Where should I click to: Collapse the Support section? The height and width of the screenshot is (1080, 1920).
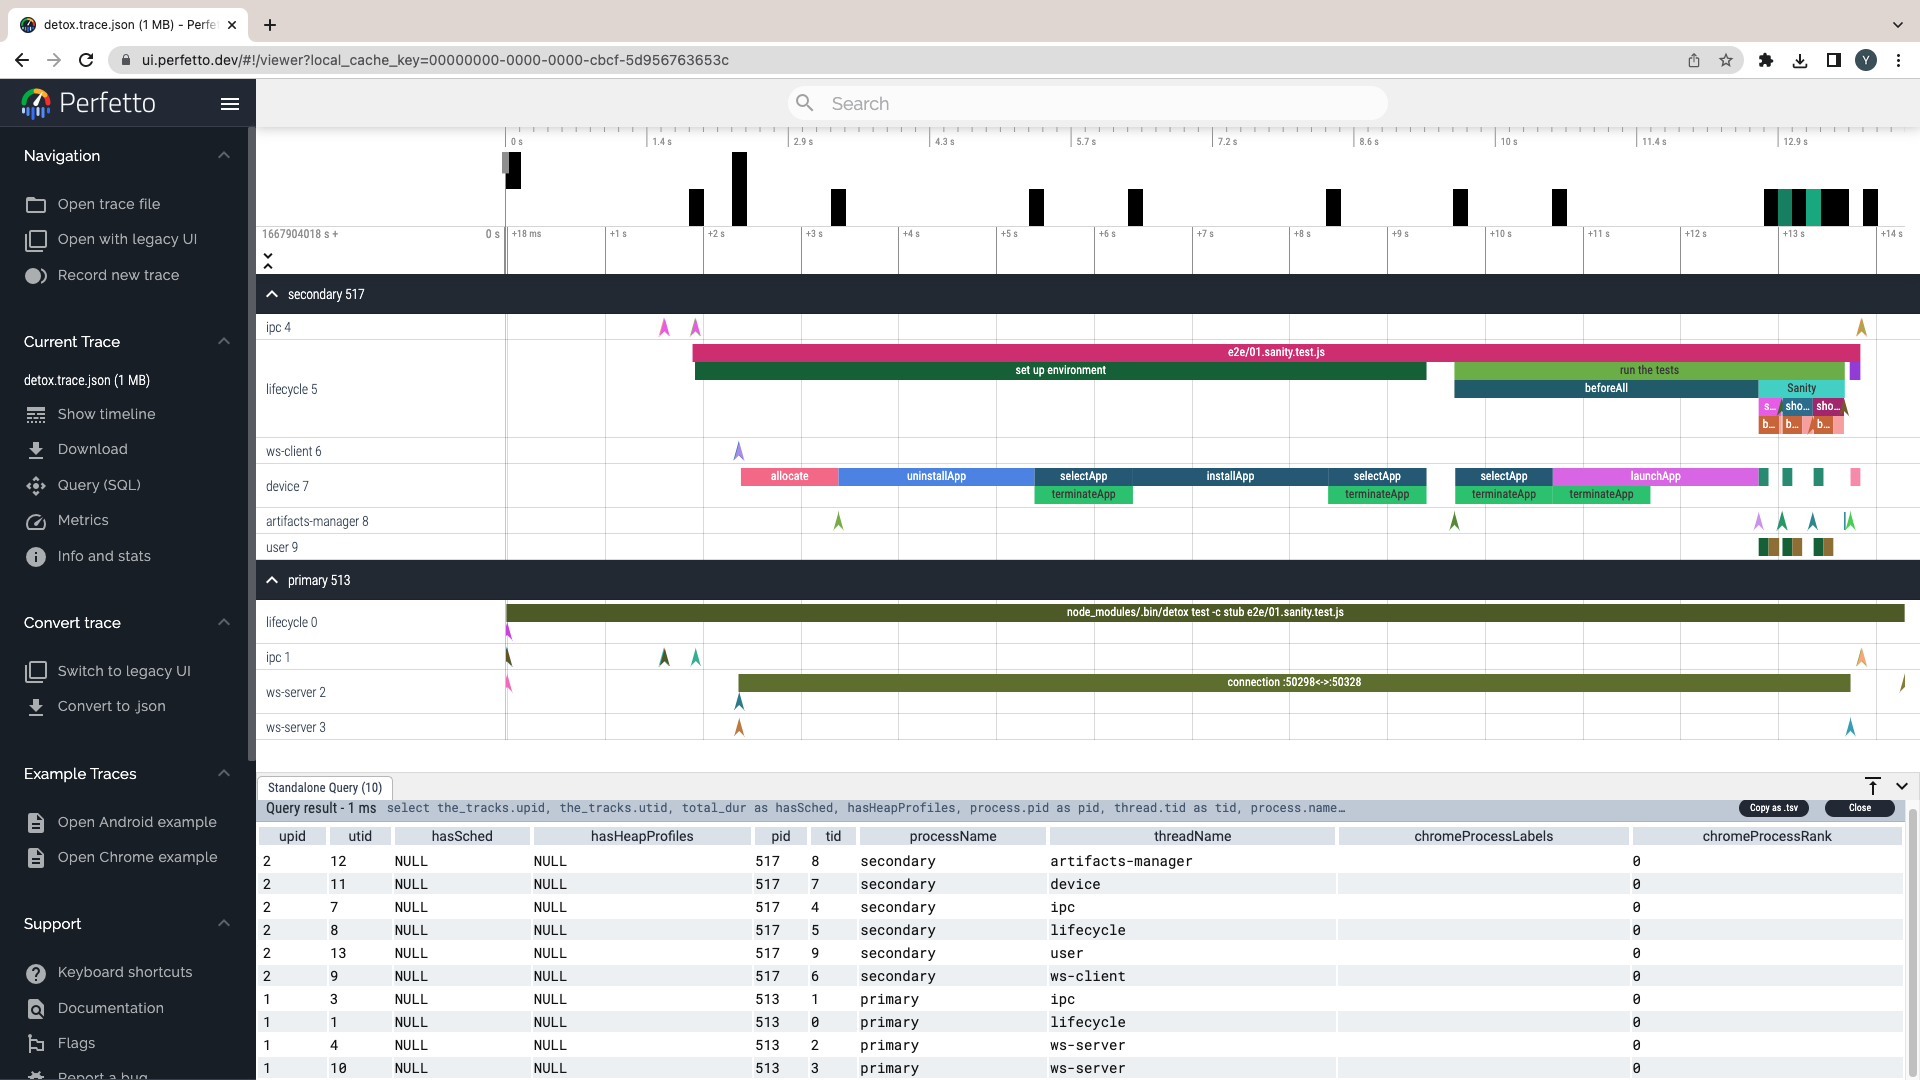tap(224, 923)
